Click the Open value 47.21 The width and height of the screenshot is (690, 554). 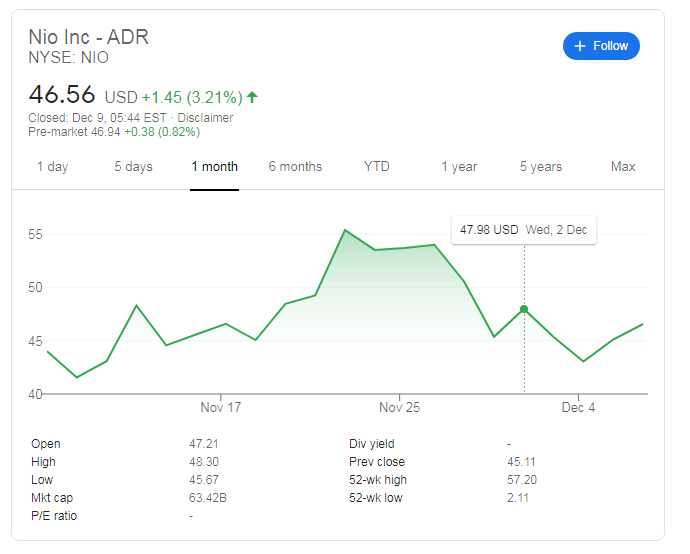pos(203,444)
